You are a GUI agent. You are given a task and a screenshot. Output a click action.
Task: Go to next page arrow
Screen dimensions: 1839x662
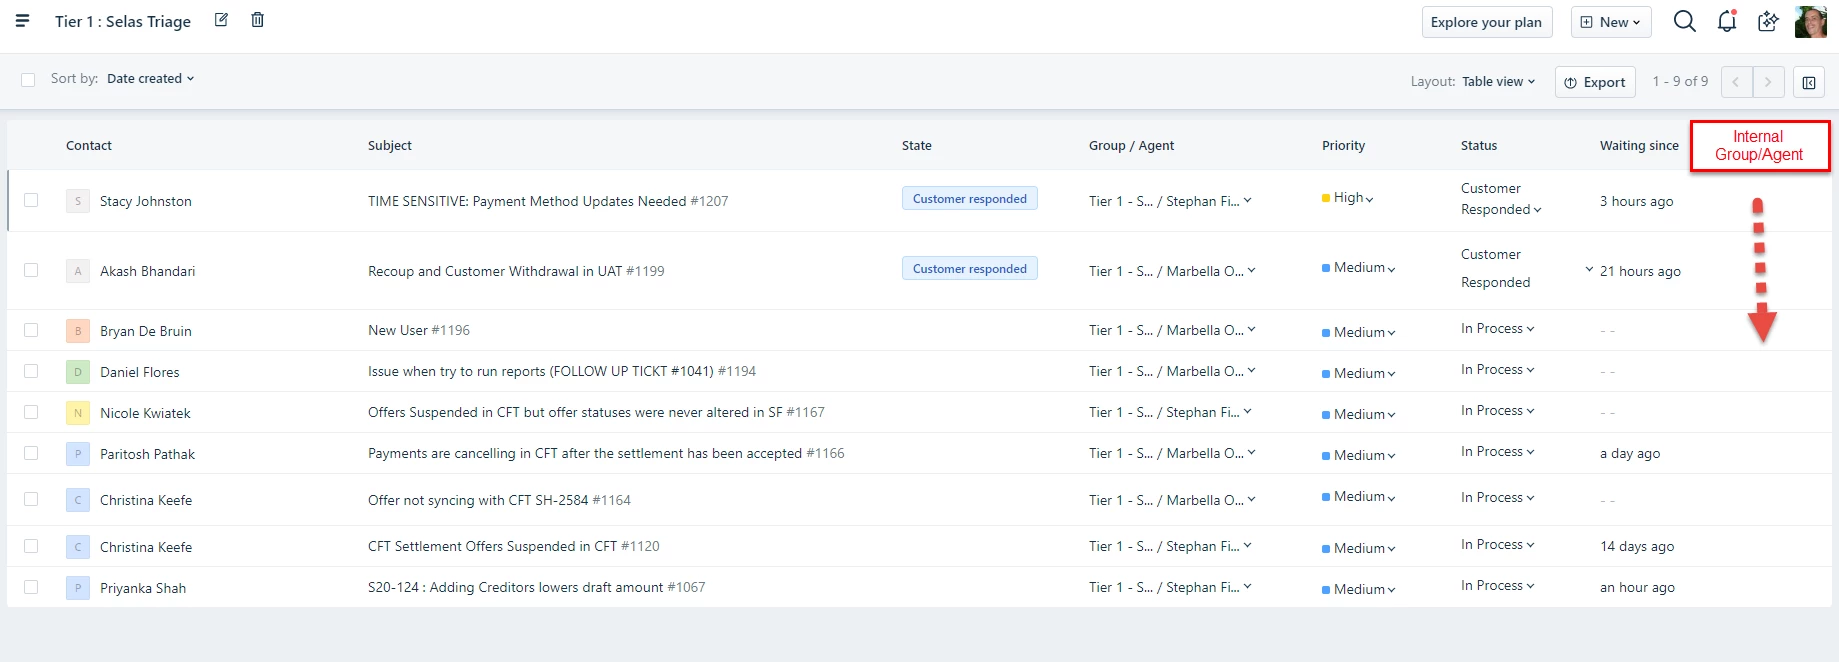(1768, 82)
